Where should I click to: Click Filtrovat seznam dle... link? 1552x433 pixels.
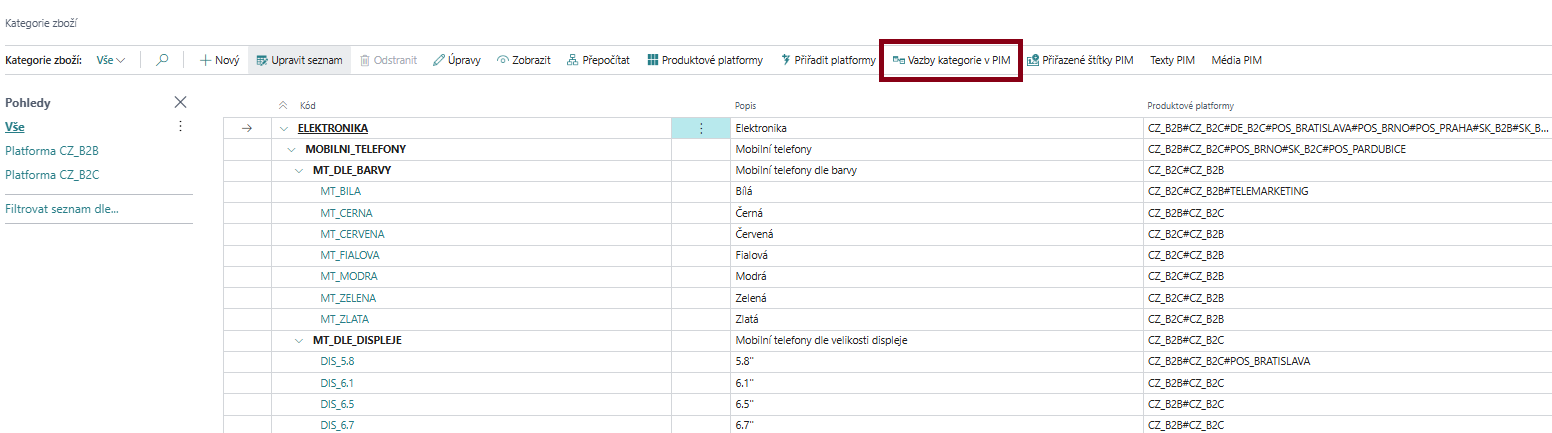point(62,209)
